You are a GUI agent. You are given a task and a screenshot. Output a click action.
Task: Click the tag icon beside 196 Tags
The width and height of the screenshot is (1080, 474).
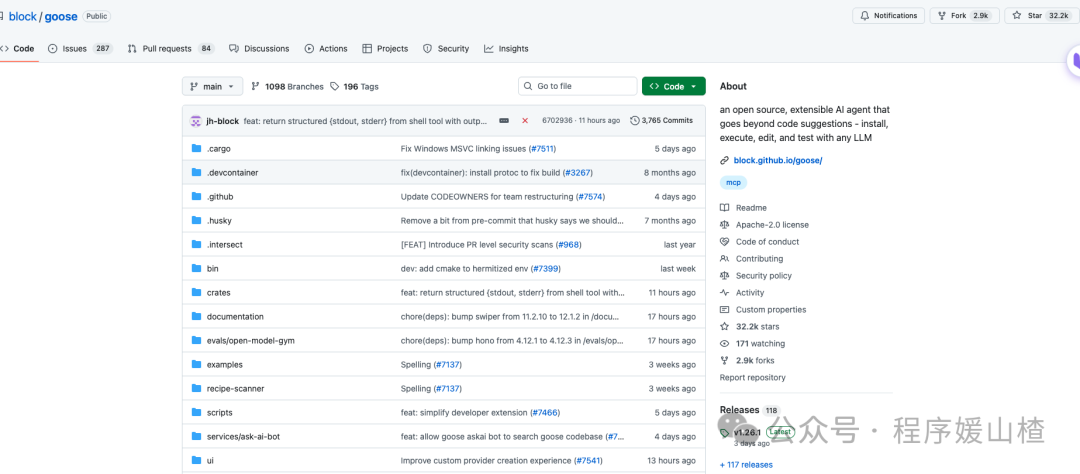coord(335,87)
